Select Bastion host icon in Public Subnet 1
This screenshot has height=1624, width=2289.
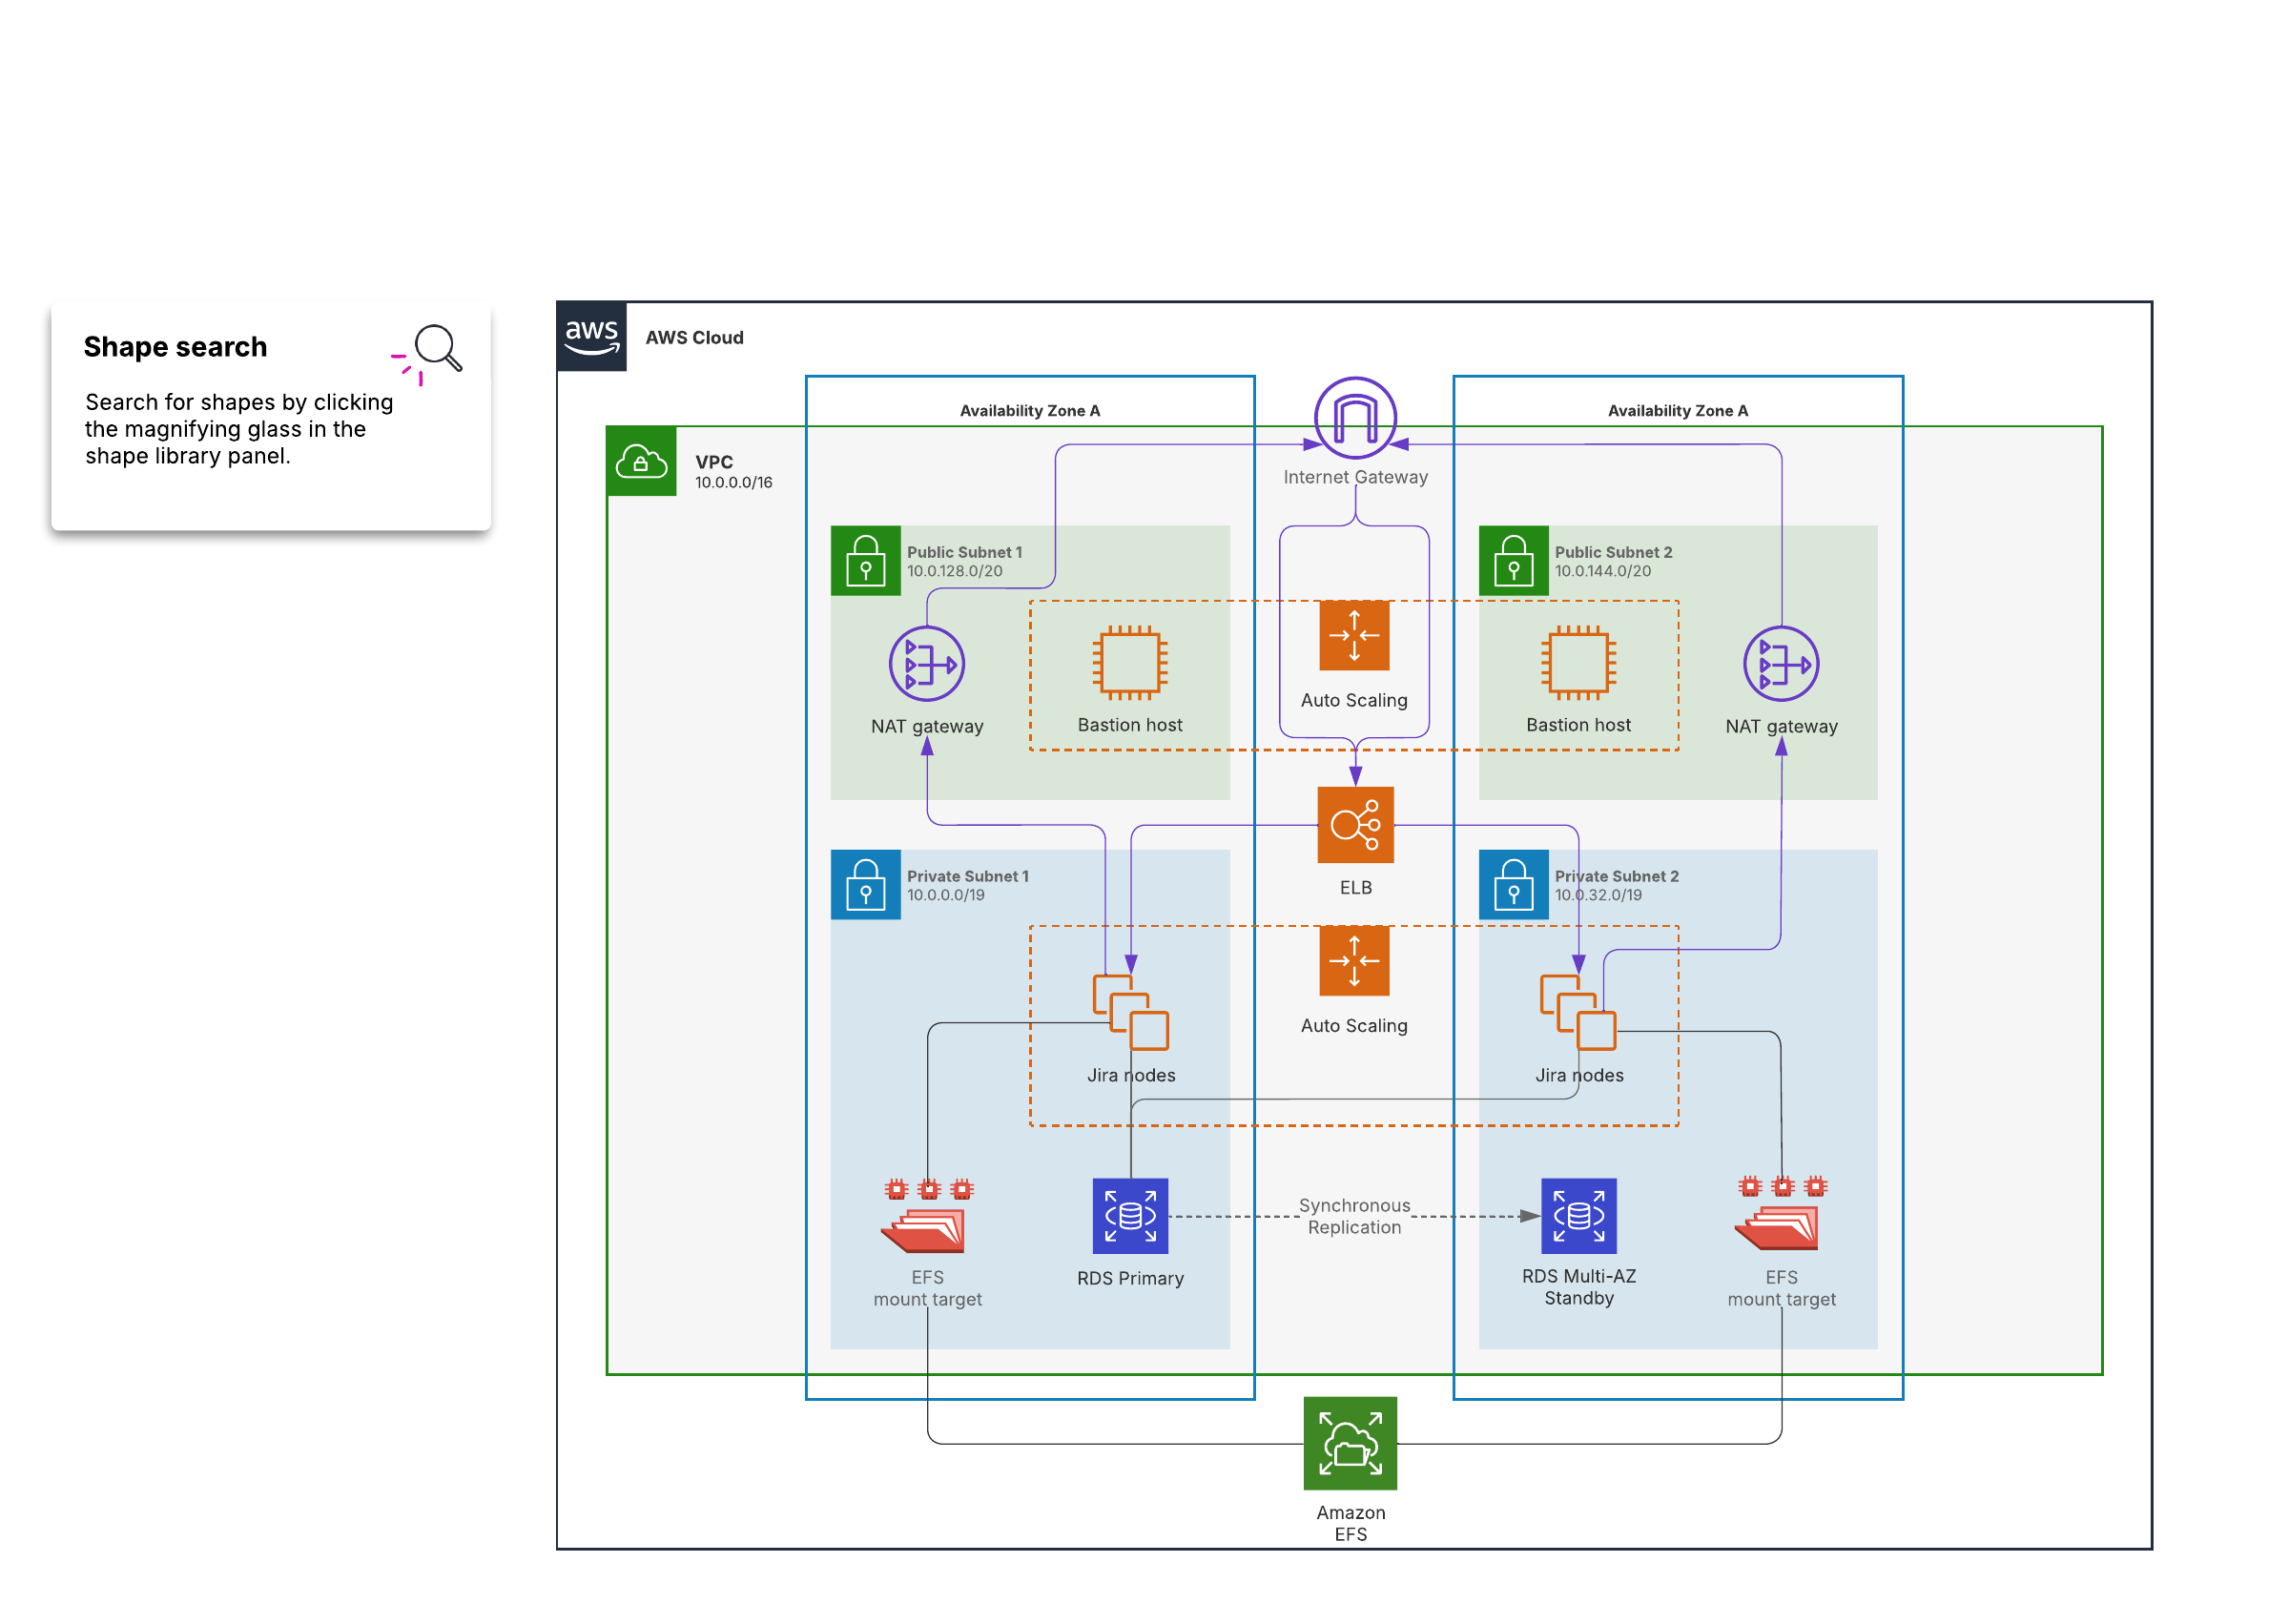[1130, 663]
